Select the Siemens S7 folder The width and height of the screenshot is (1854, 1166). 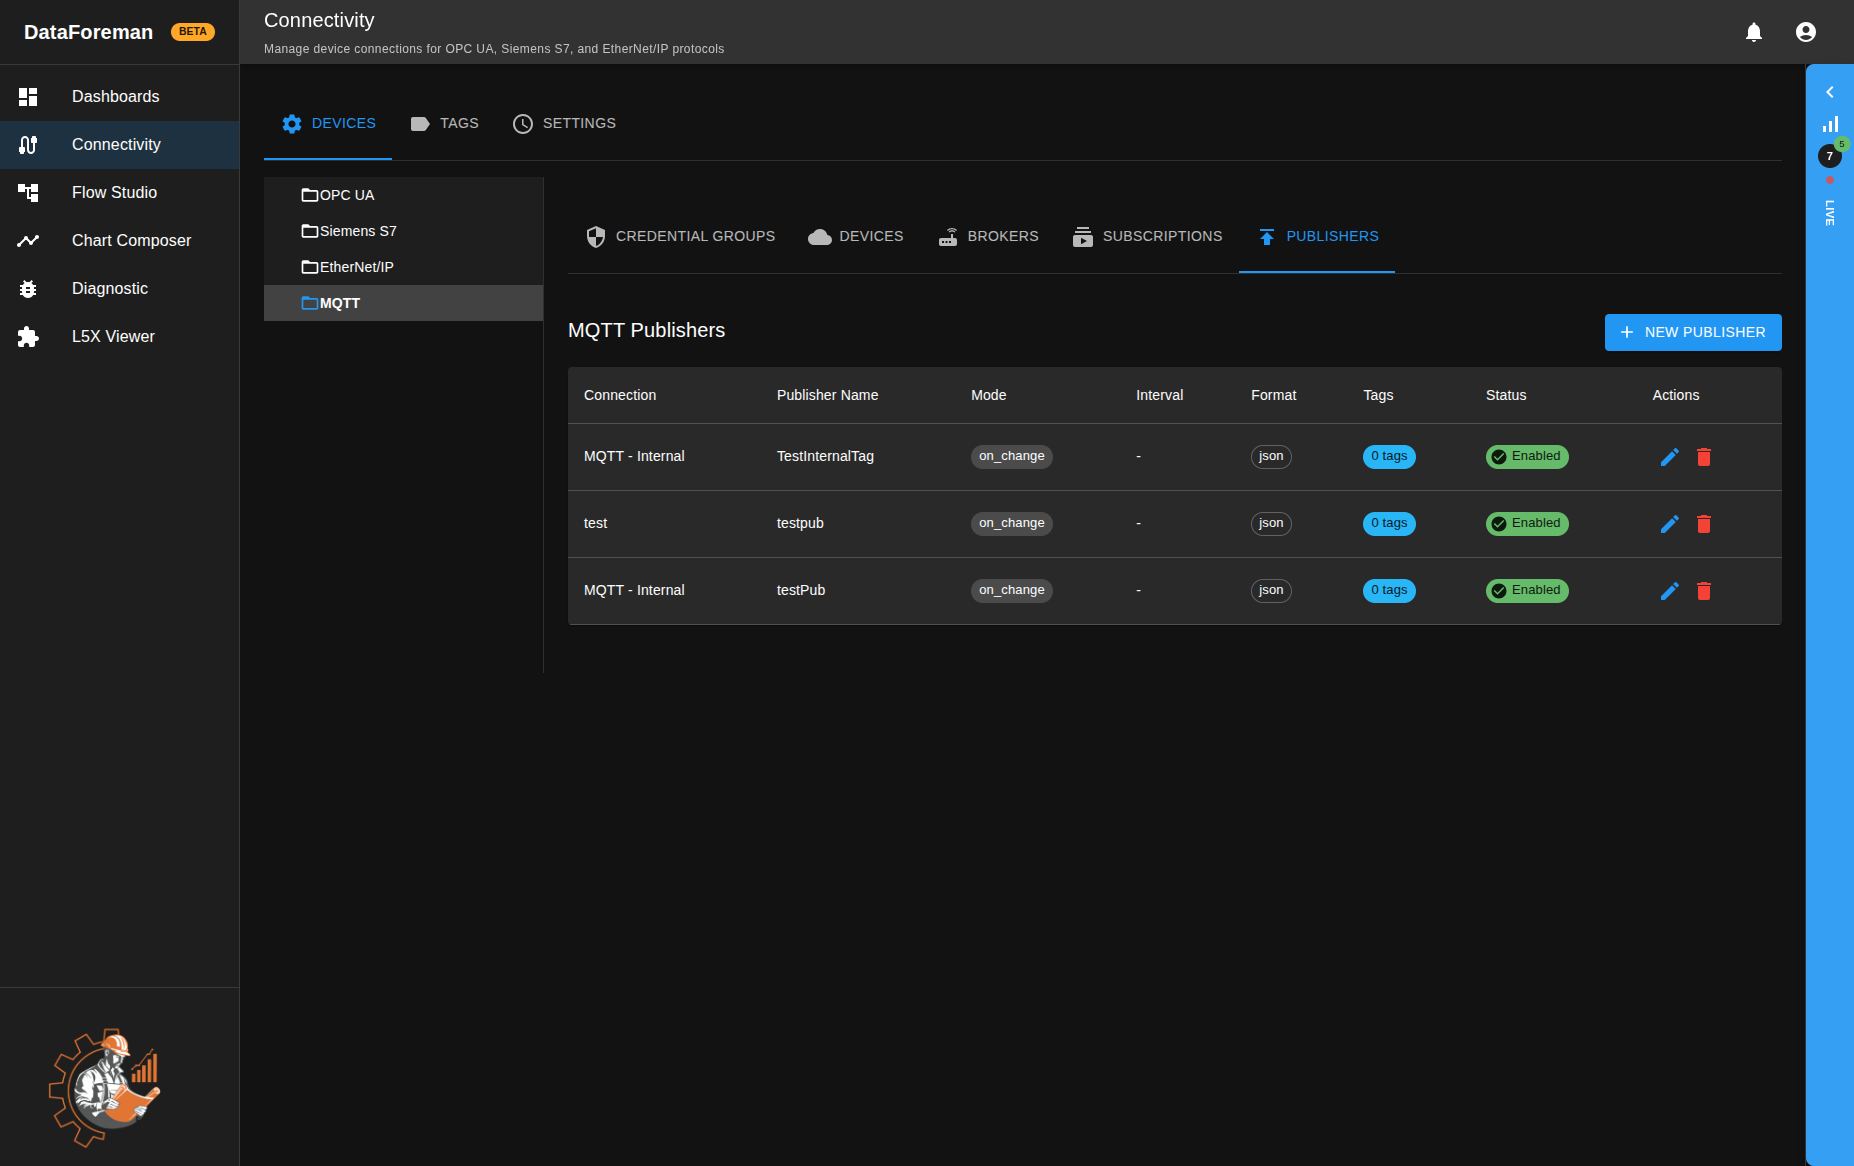point(357,231)
